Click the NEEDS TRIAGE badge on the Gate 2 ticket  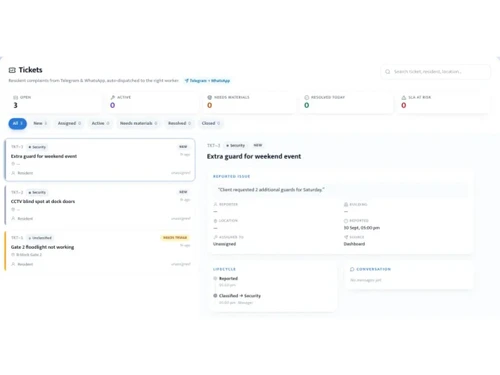(175, 238)
